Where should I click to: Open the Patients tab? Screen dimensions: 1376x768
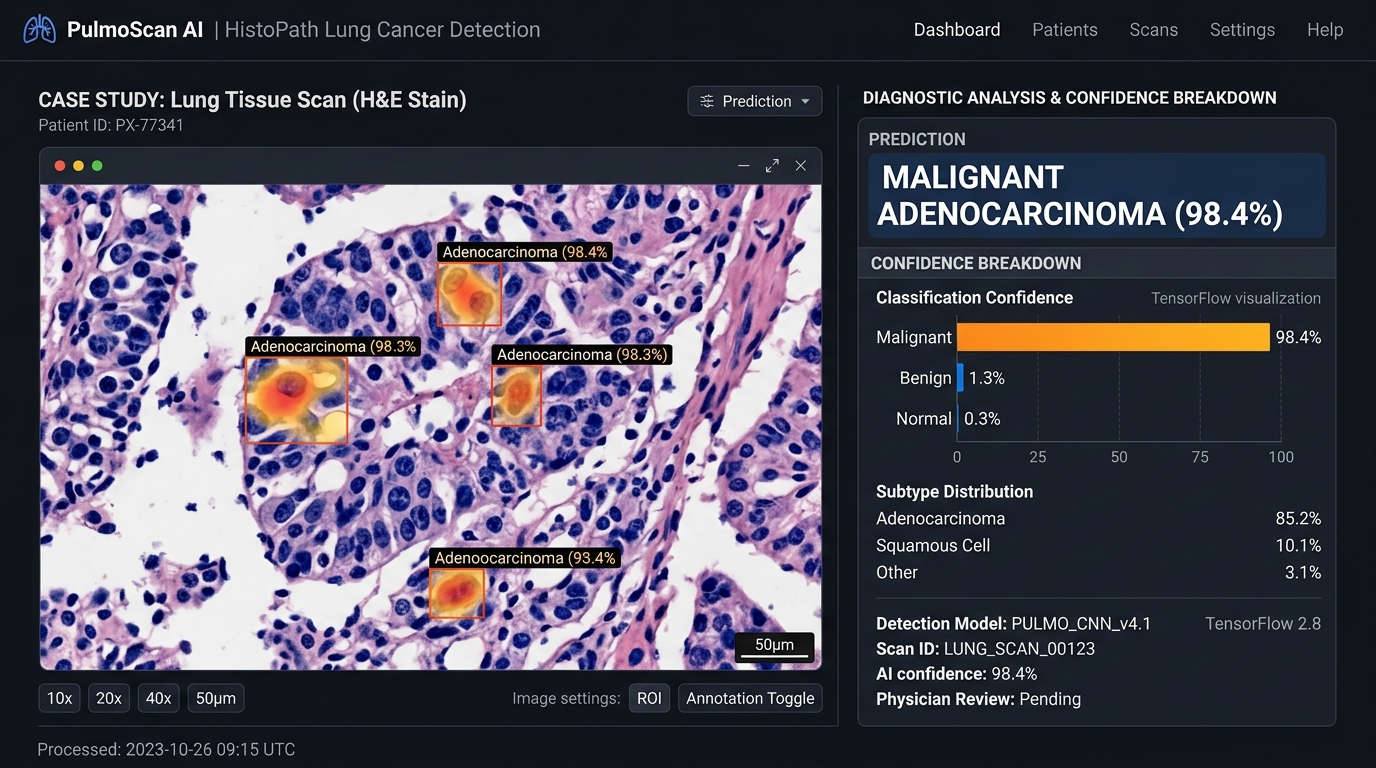click(x=1065, y=30)
